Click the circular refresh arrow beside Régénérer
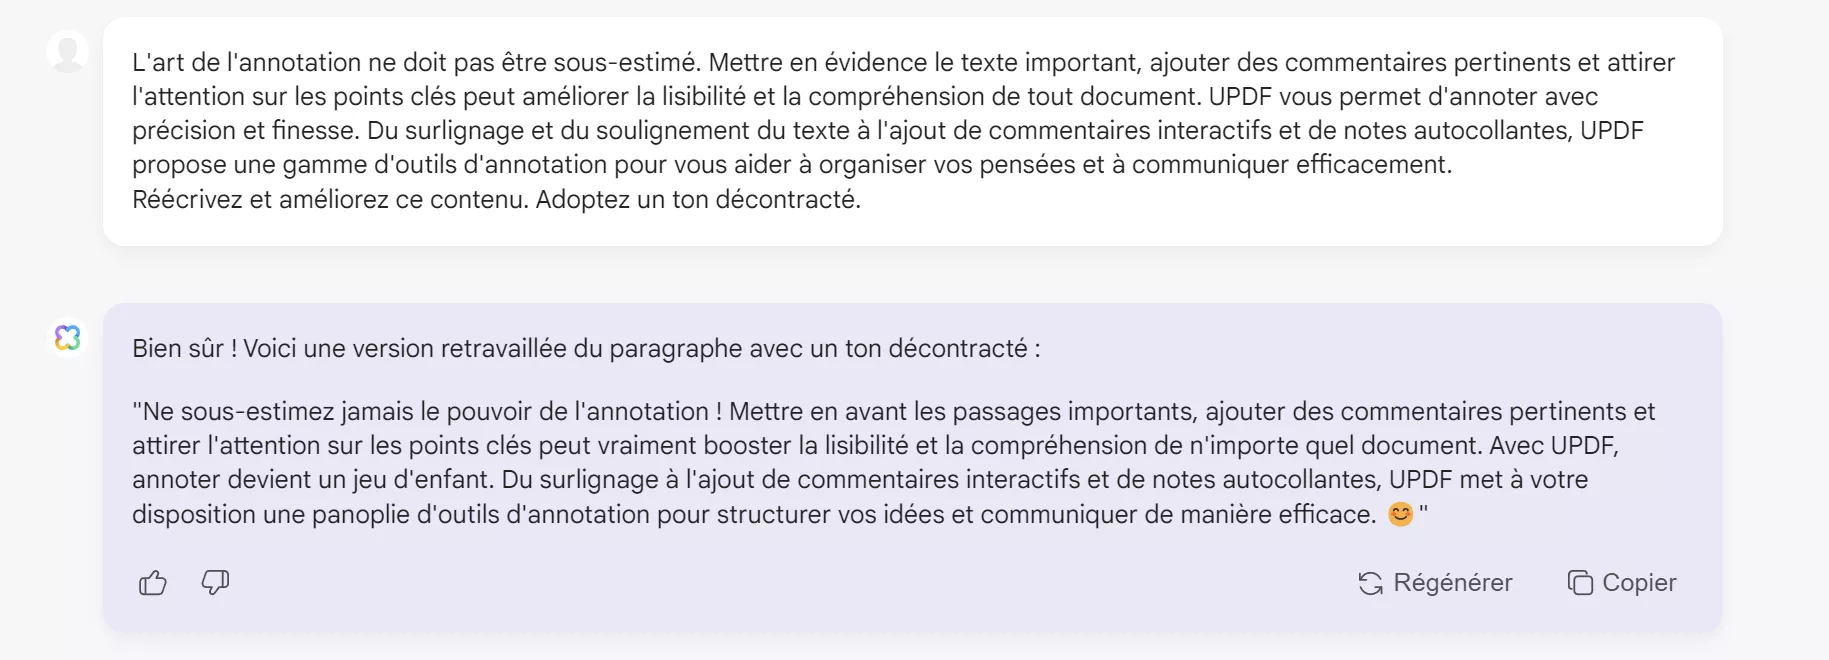Screen dimensions: 1829x660 pos(1371,582)
